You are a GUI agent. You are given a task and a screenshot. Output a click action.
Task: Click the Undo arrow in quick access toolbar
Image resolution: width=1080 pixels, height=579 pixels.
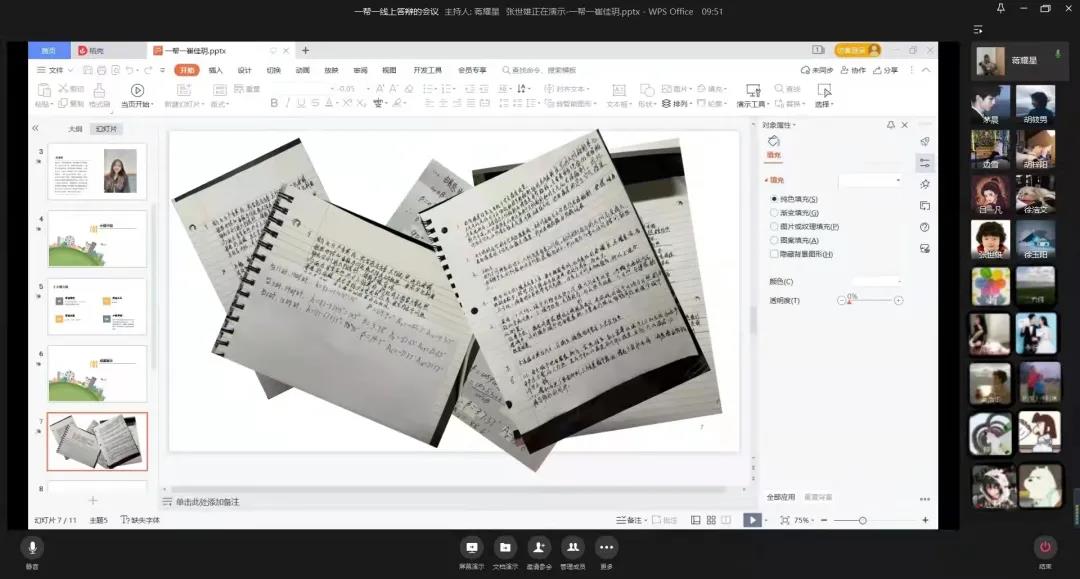[129, 70]
